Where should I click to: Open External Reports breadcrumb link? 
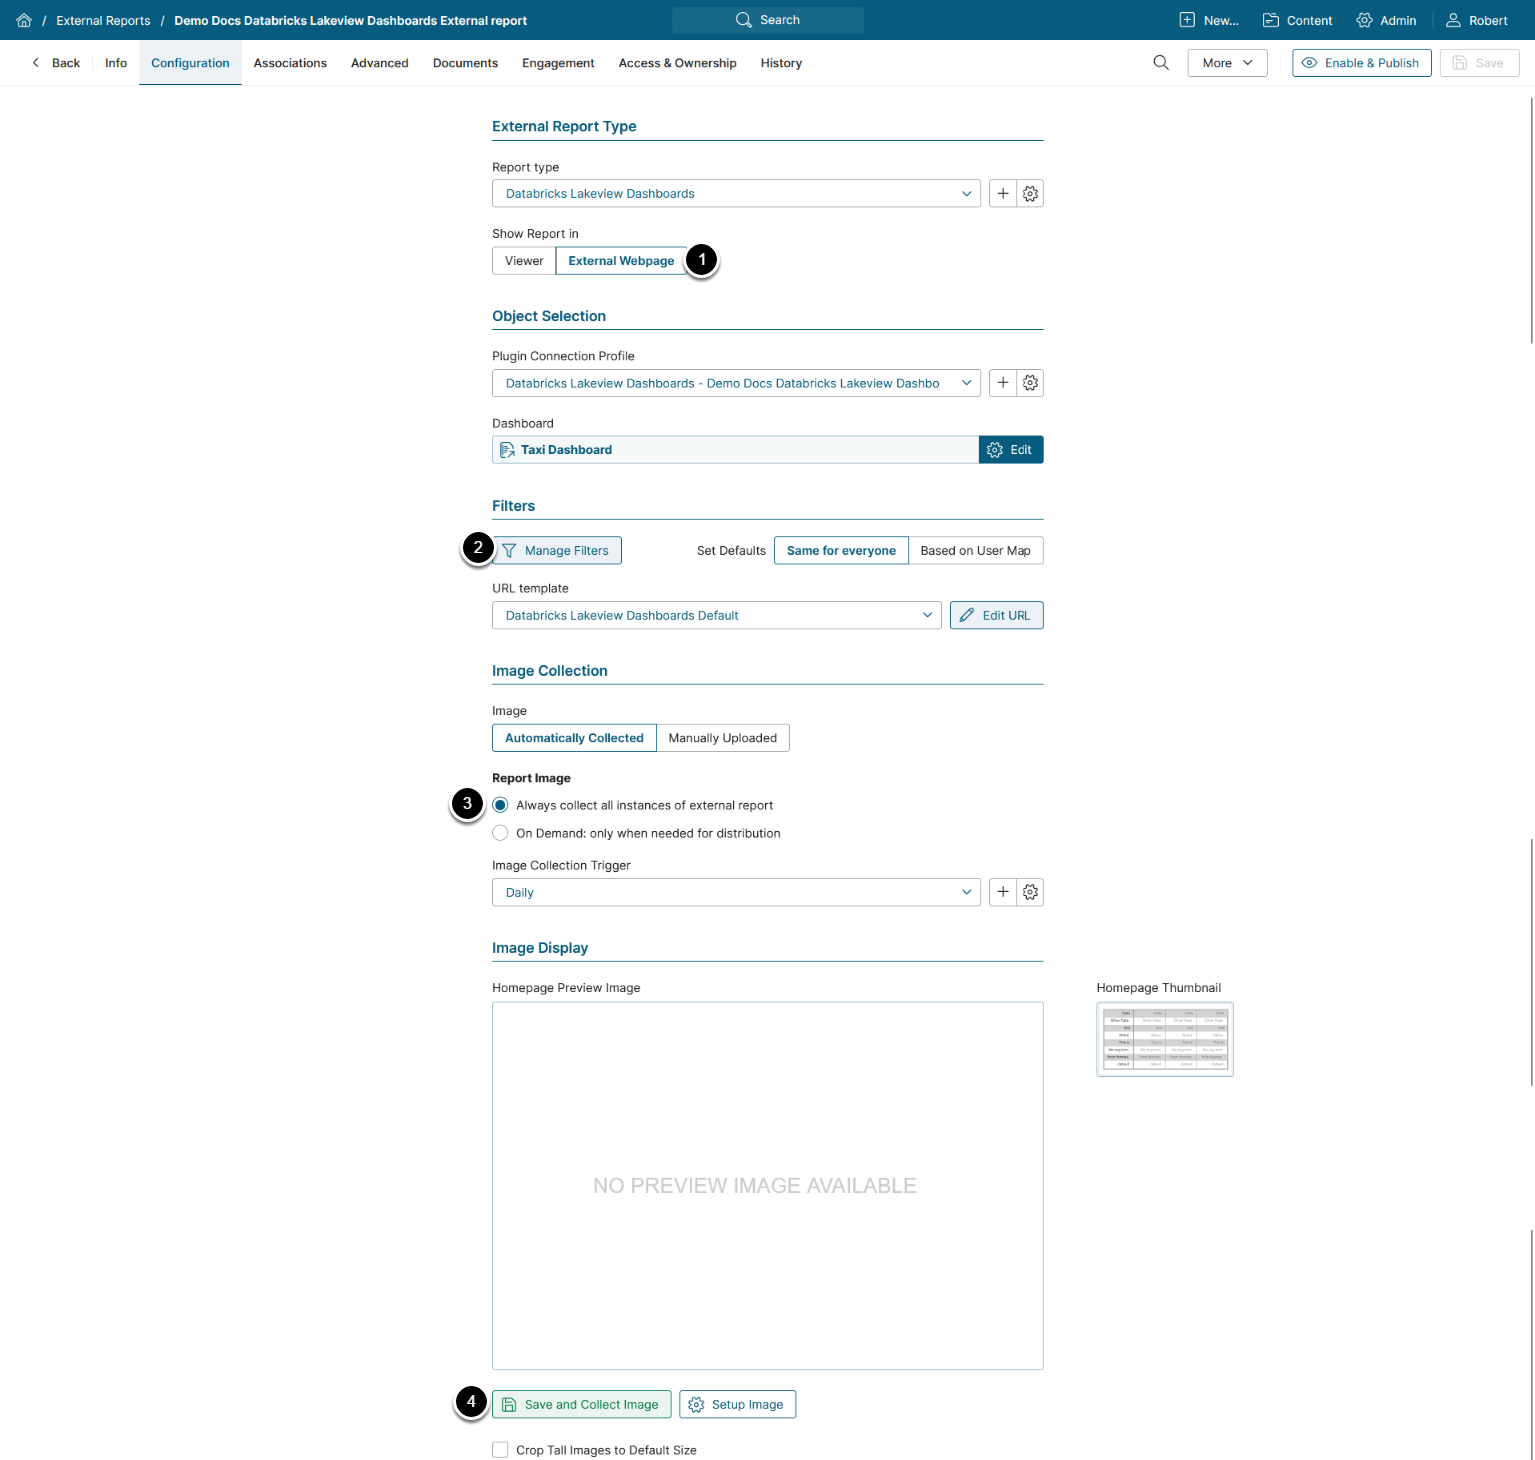[x=103, y=20]
